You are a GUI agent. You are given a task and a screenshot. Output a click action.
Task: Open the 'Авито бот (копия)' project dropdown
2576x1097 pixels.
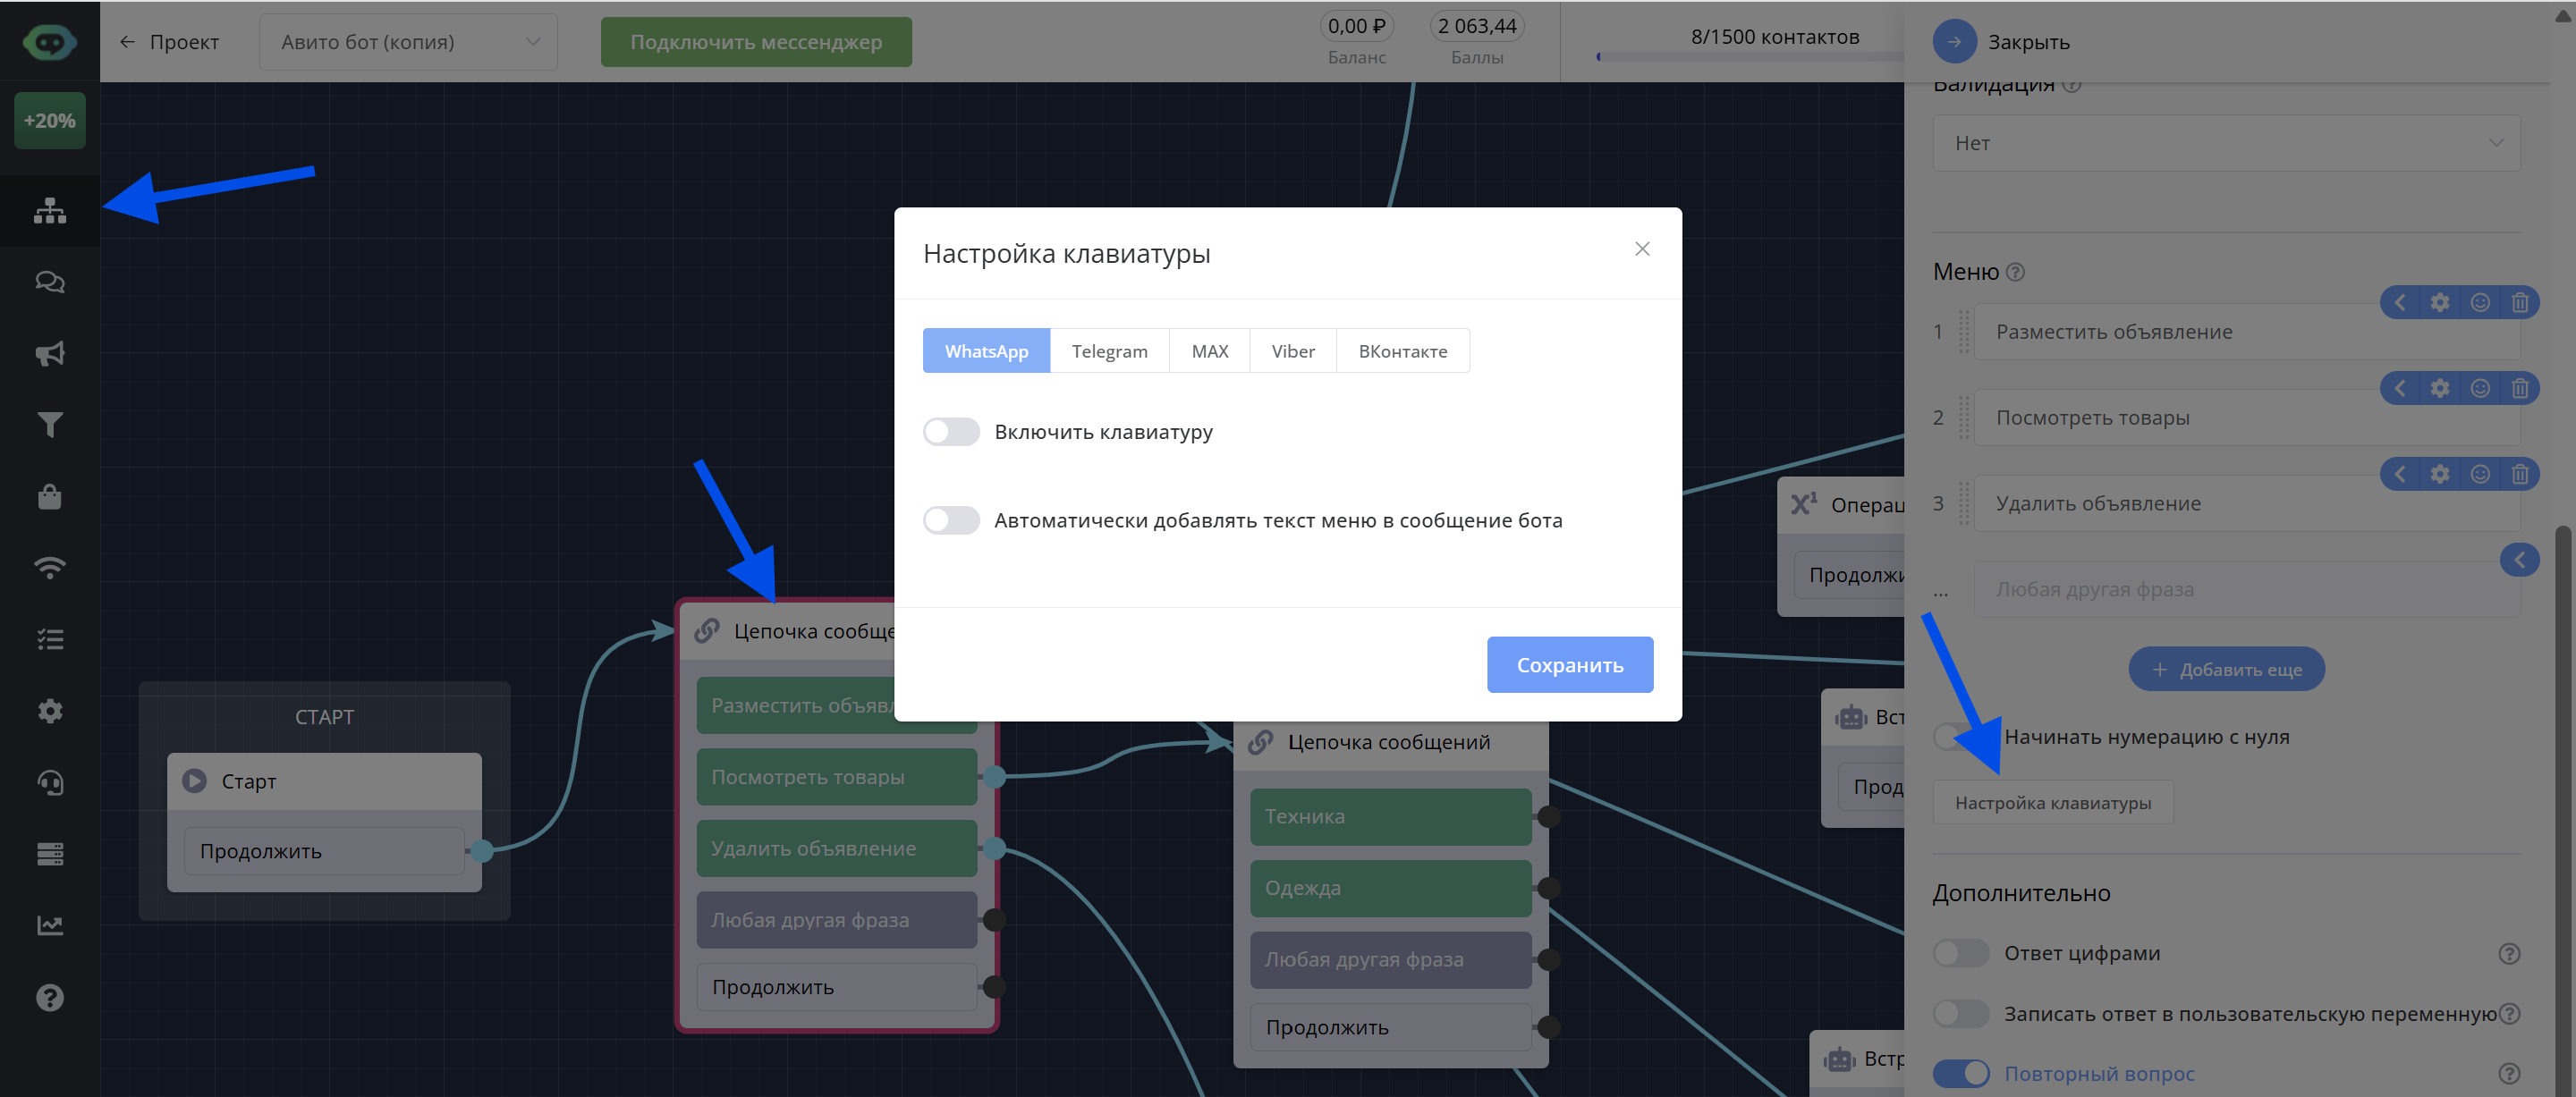[x=408, y=42]
